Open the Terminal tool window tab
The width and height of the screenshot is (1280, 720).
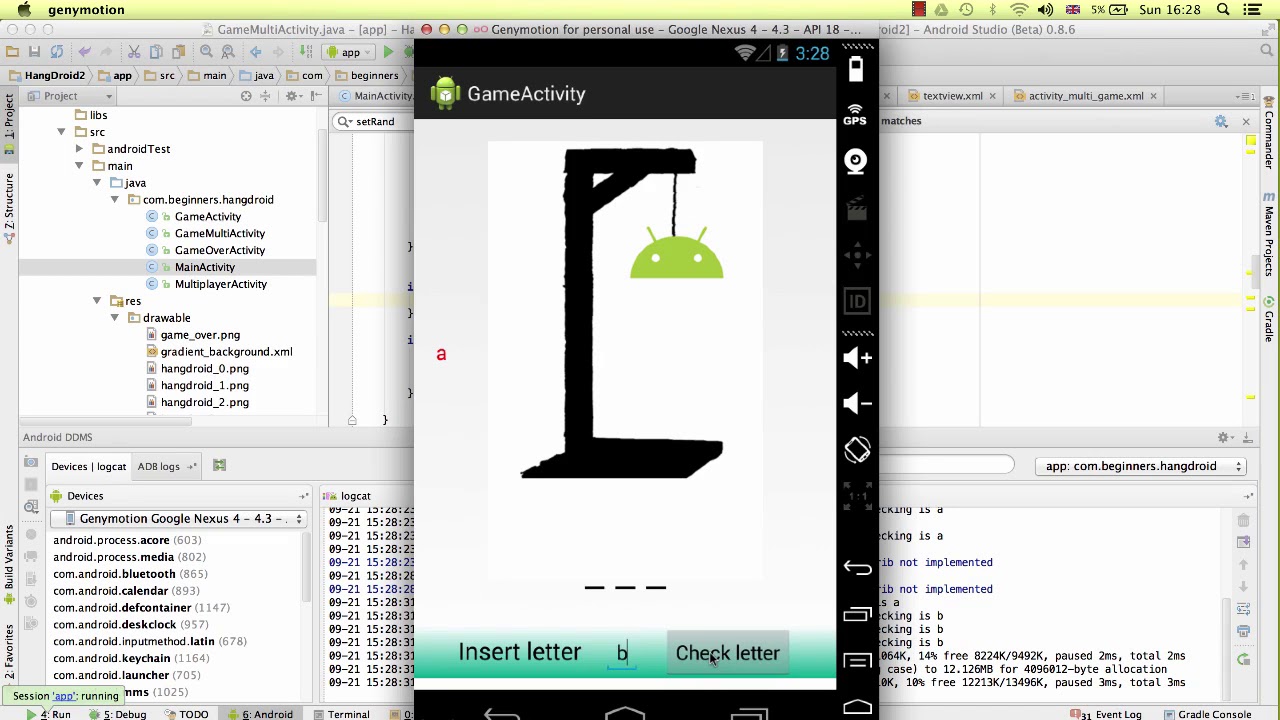pyautogui.click(x=341, y=714)
